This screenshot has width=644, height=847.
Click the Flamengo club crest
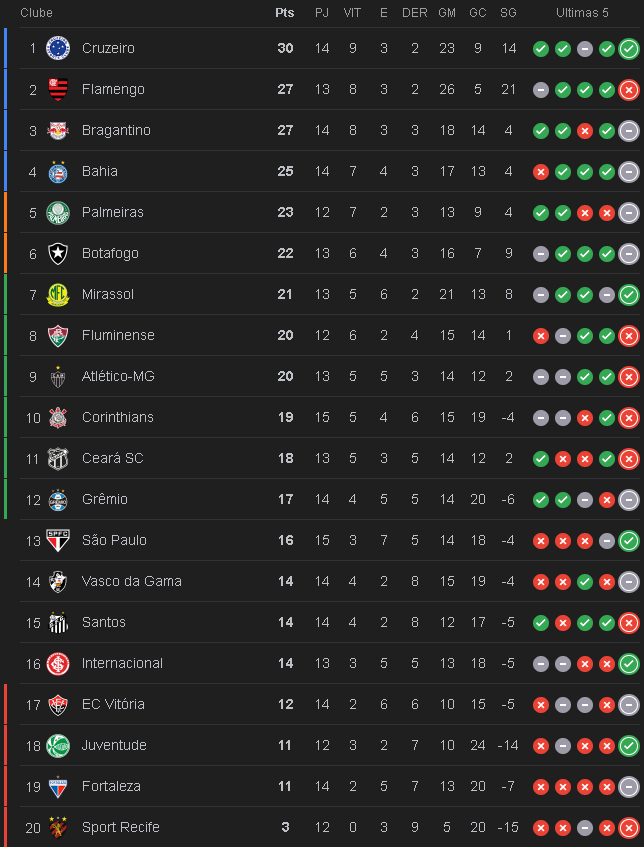tap(58, 89)
